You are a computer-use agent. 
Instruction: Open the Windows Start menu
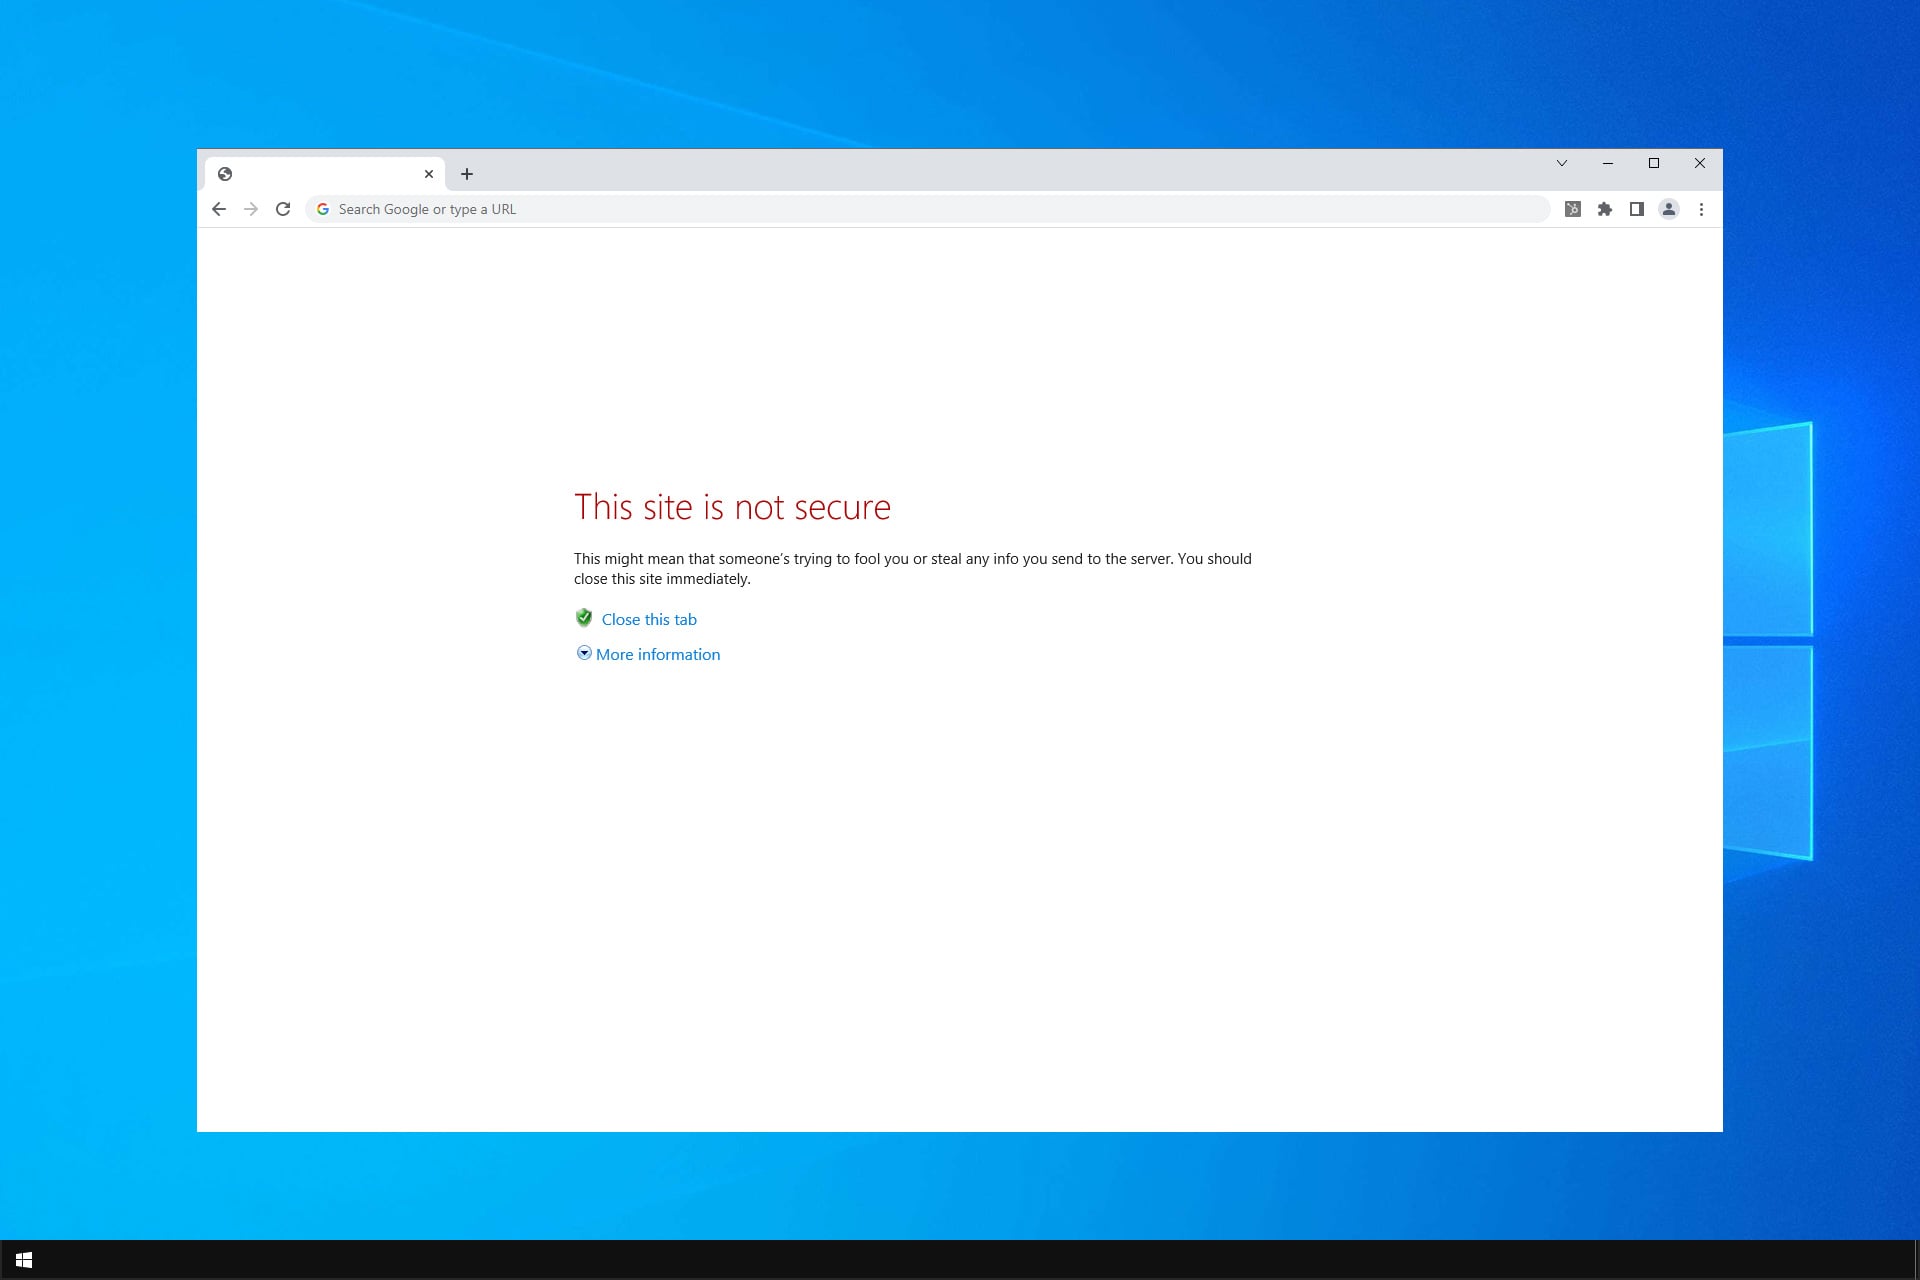24,1260
